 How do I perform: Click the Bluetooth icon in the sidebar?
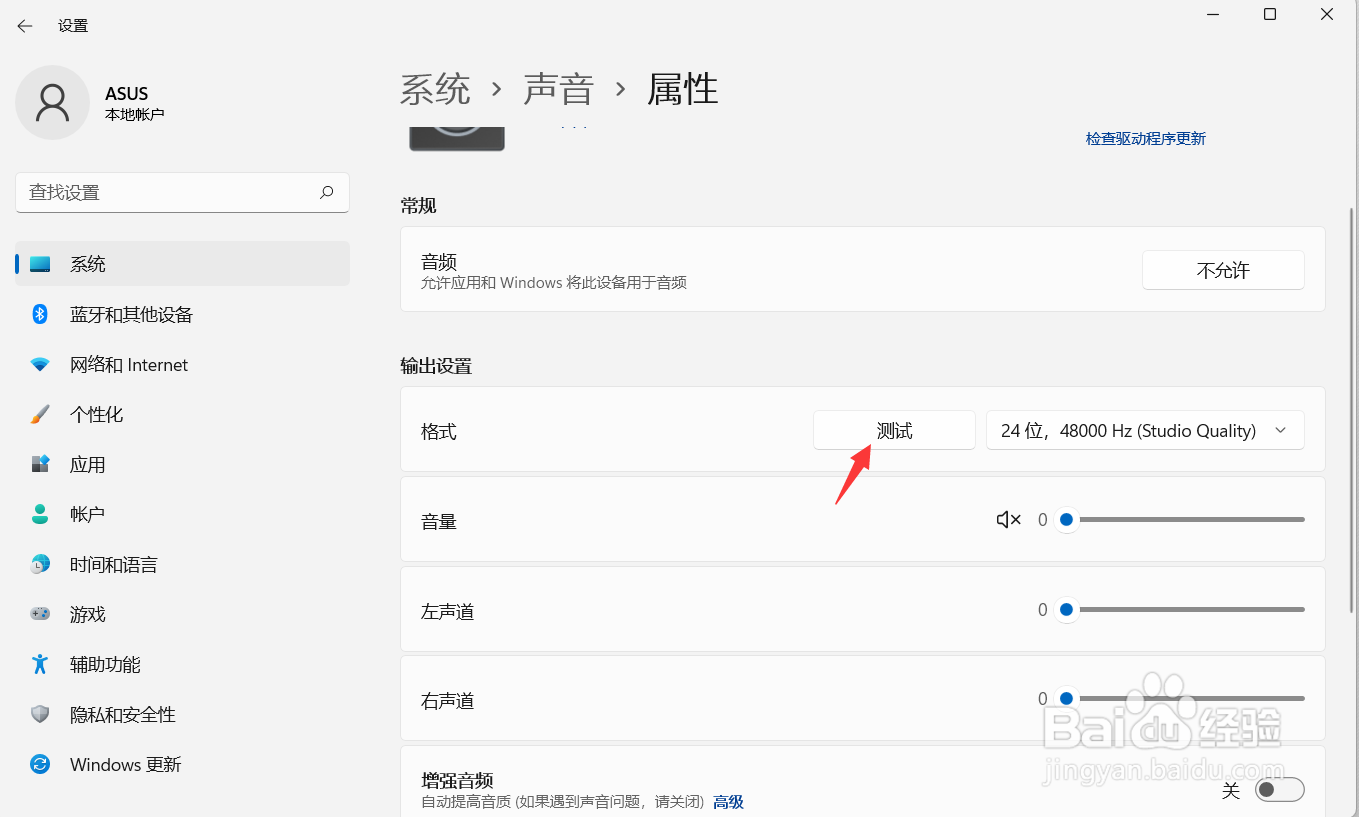pyautogui.click(x=40, y=314)
